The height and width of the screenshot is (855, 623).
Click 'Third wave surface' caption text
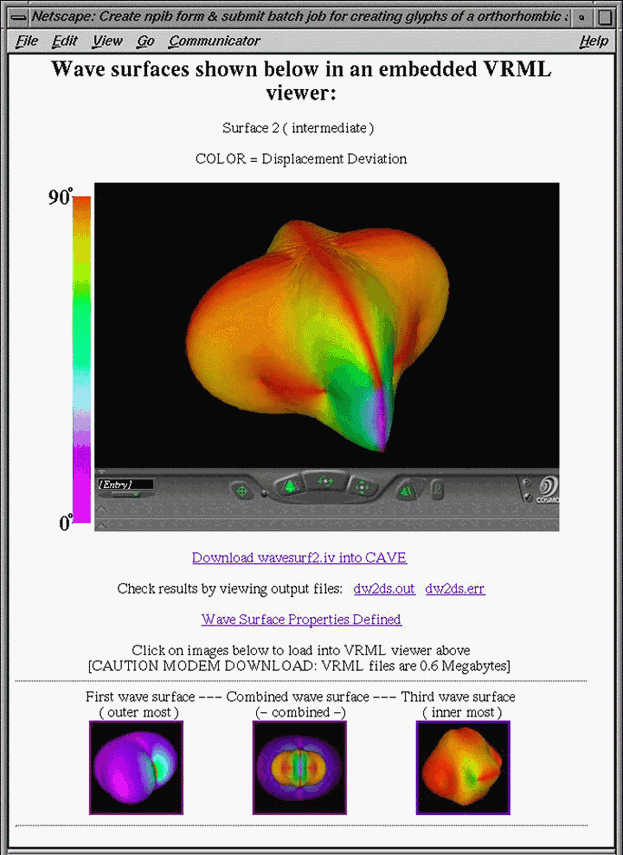click(x=458, y=697)
